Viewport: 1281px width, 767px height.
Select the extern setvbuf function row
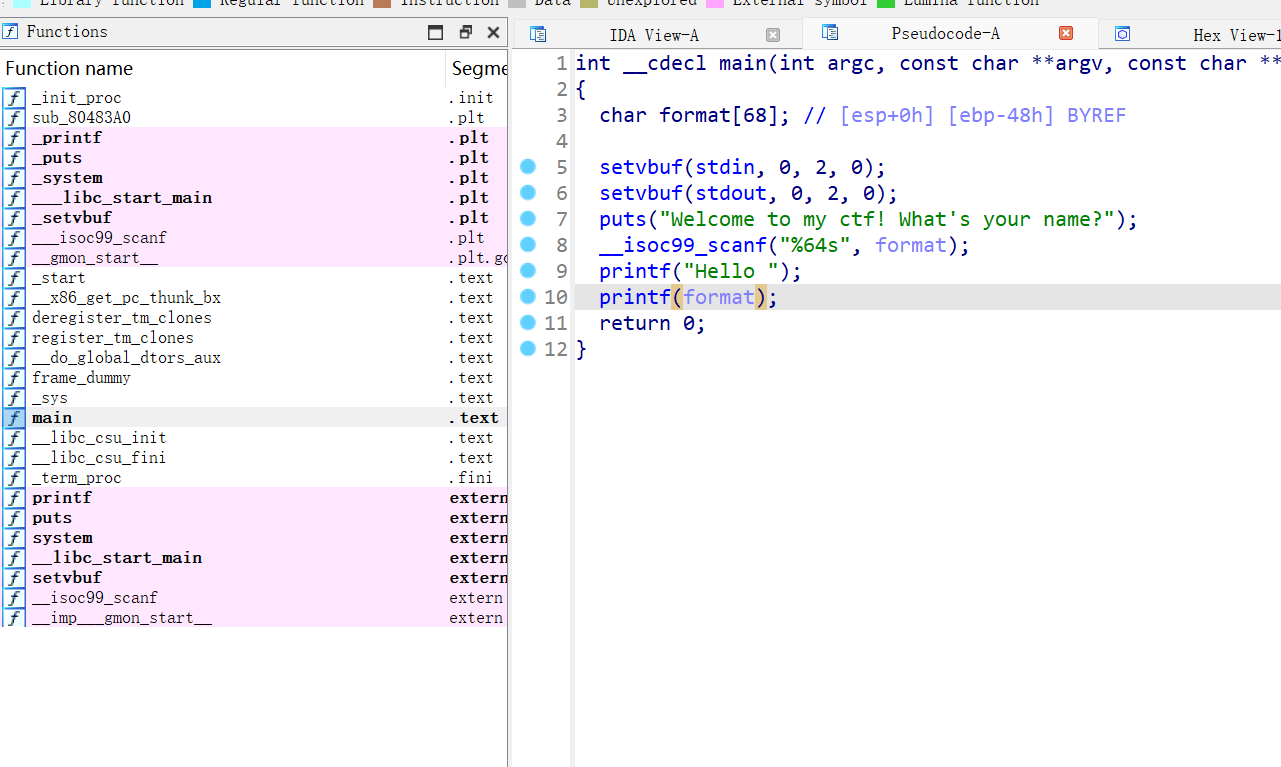pos(254,578)
